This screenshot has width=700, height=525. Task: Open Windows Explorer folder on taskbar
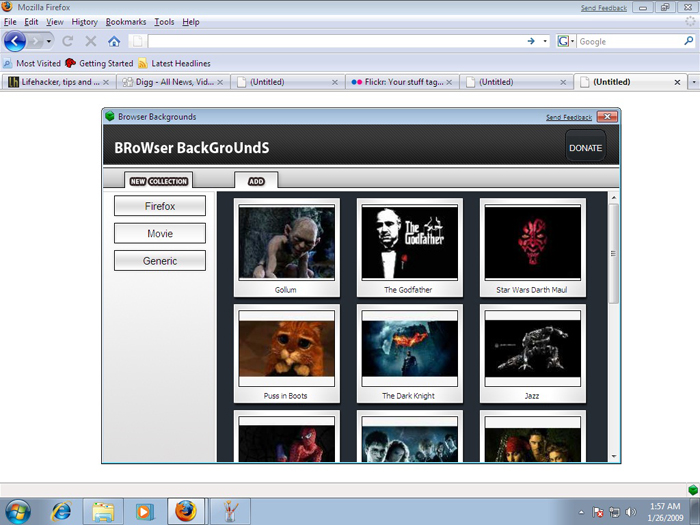(x=103, y=512)
